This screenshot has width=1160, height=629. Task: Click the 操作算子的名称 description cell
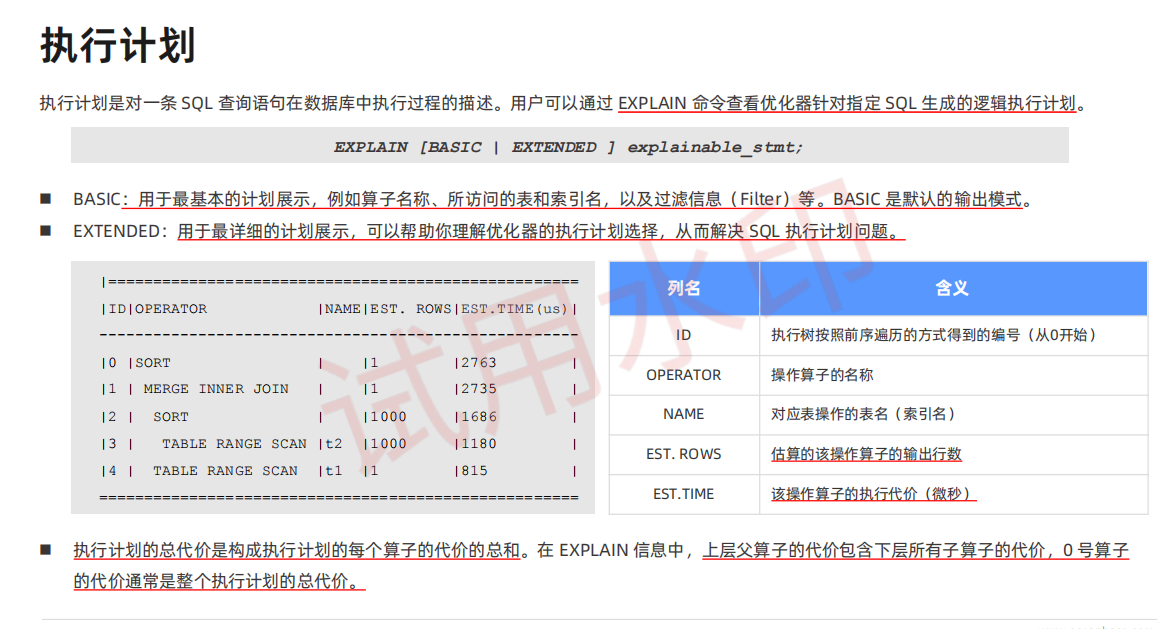(x=822, y=375)
